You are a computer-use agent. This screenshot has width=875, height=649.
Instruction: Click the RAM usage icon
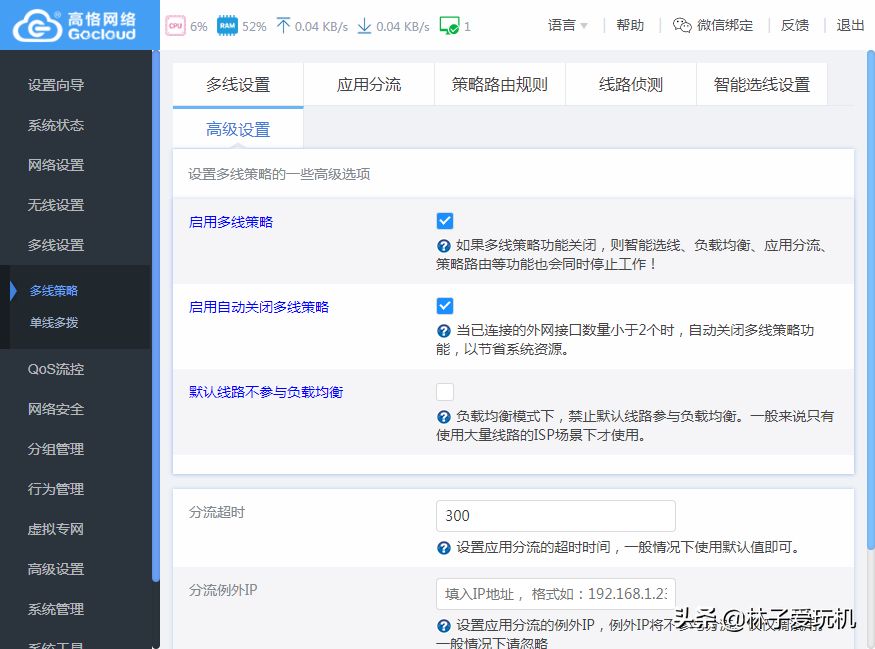pyautogui.click(x=227, y=26)
